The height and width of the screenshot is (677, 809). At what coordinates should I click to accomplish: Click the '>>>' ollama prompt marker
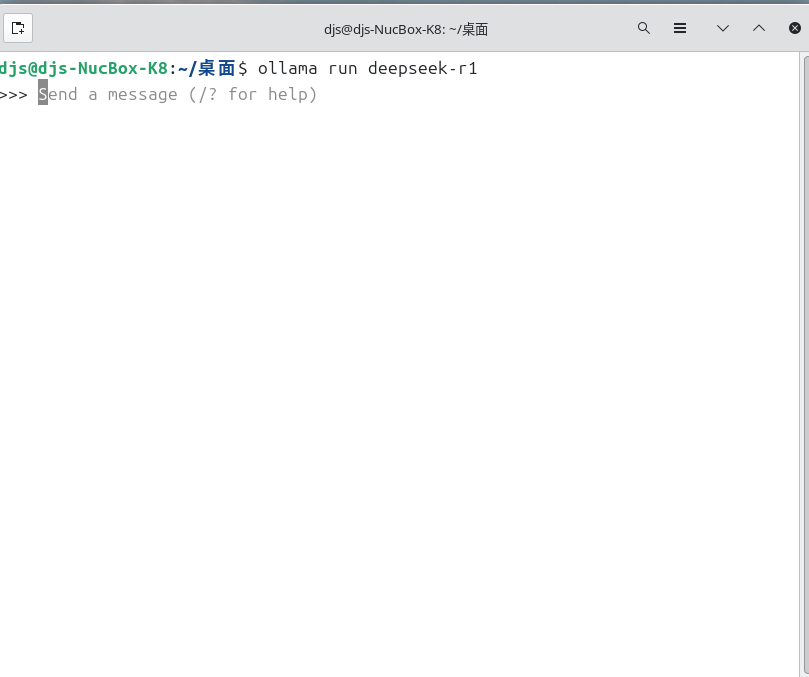[13, 95]
